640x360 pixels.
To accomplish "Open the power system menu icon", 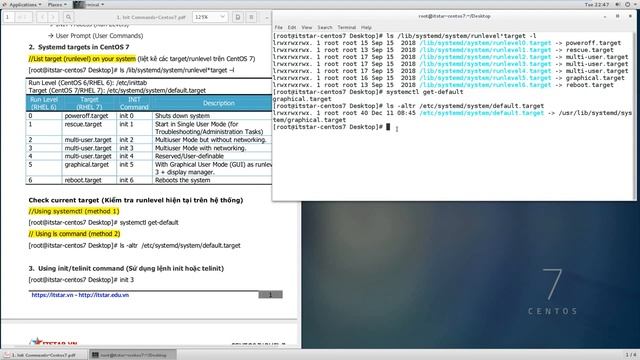I will click(628, 4).
